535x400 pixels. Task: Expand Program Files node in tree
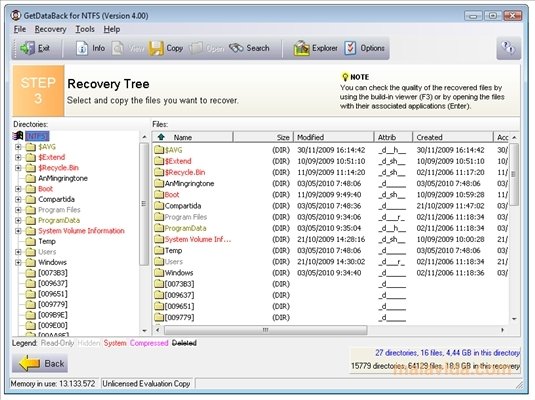[x=18, y=210]
